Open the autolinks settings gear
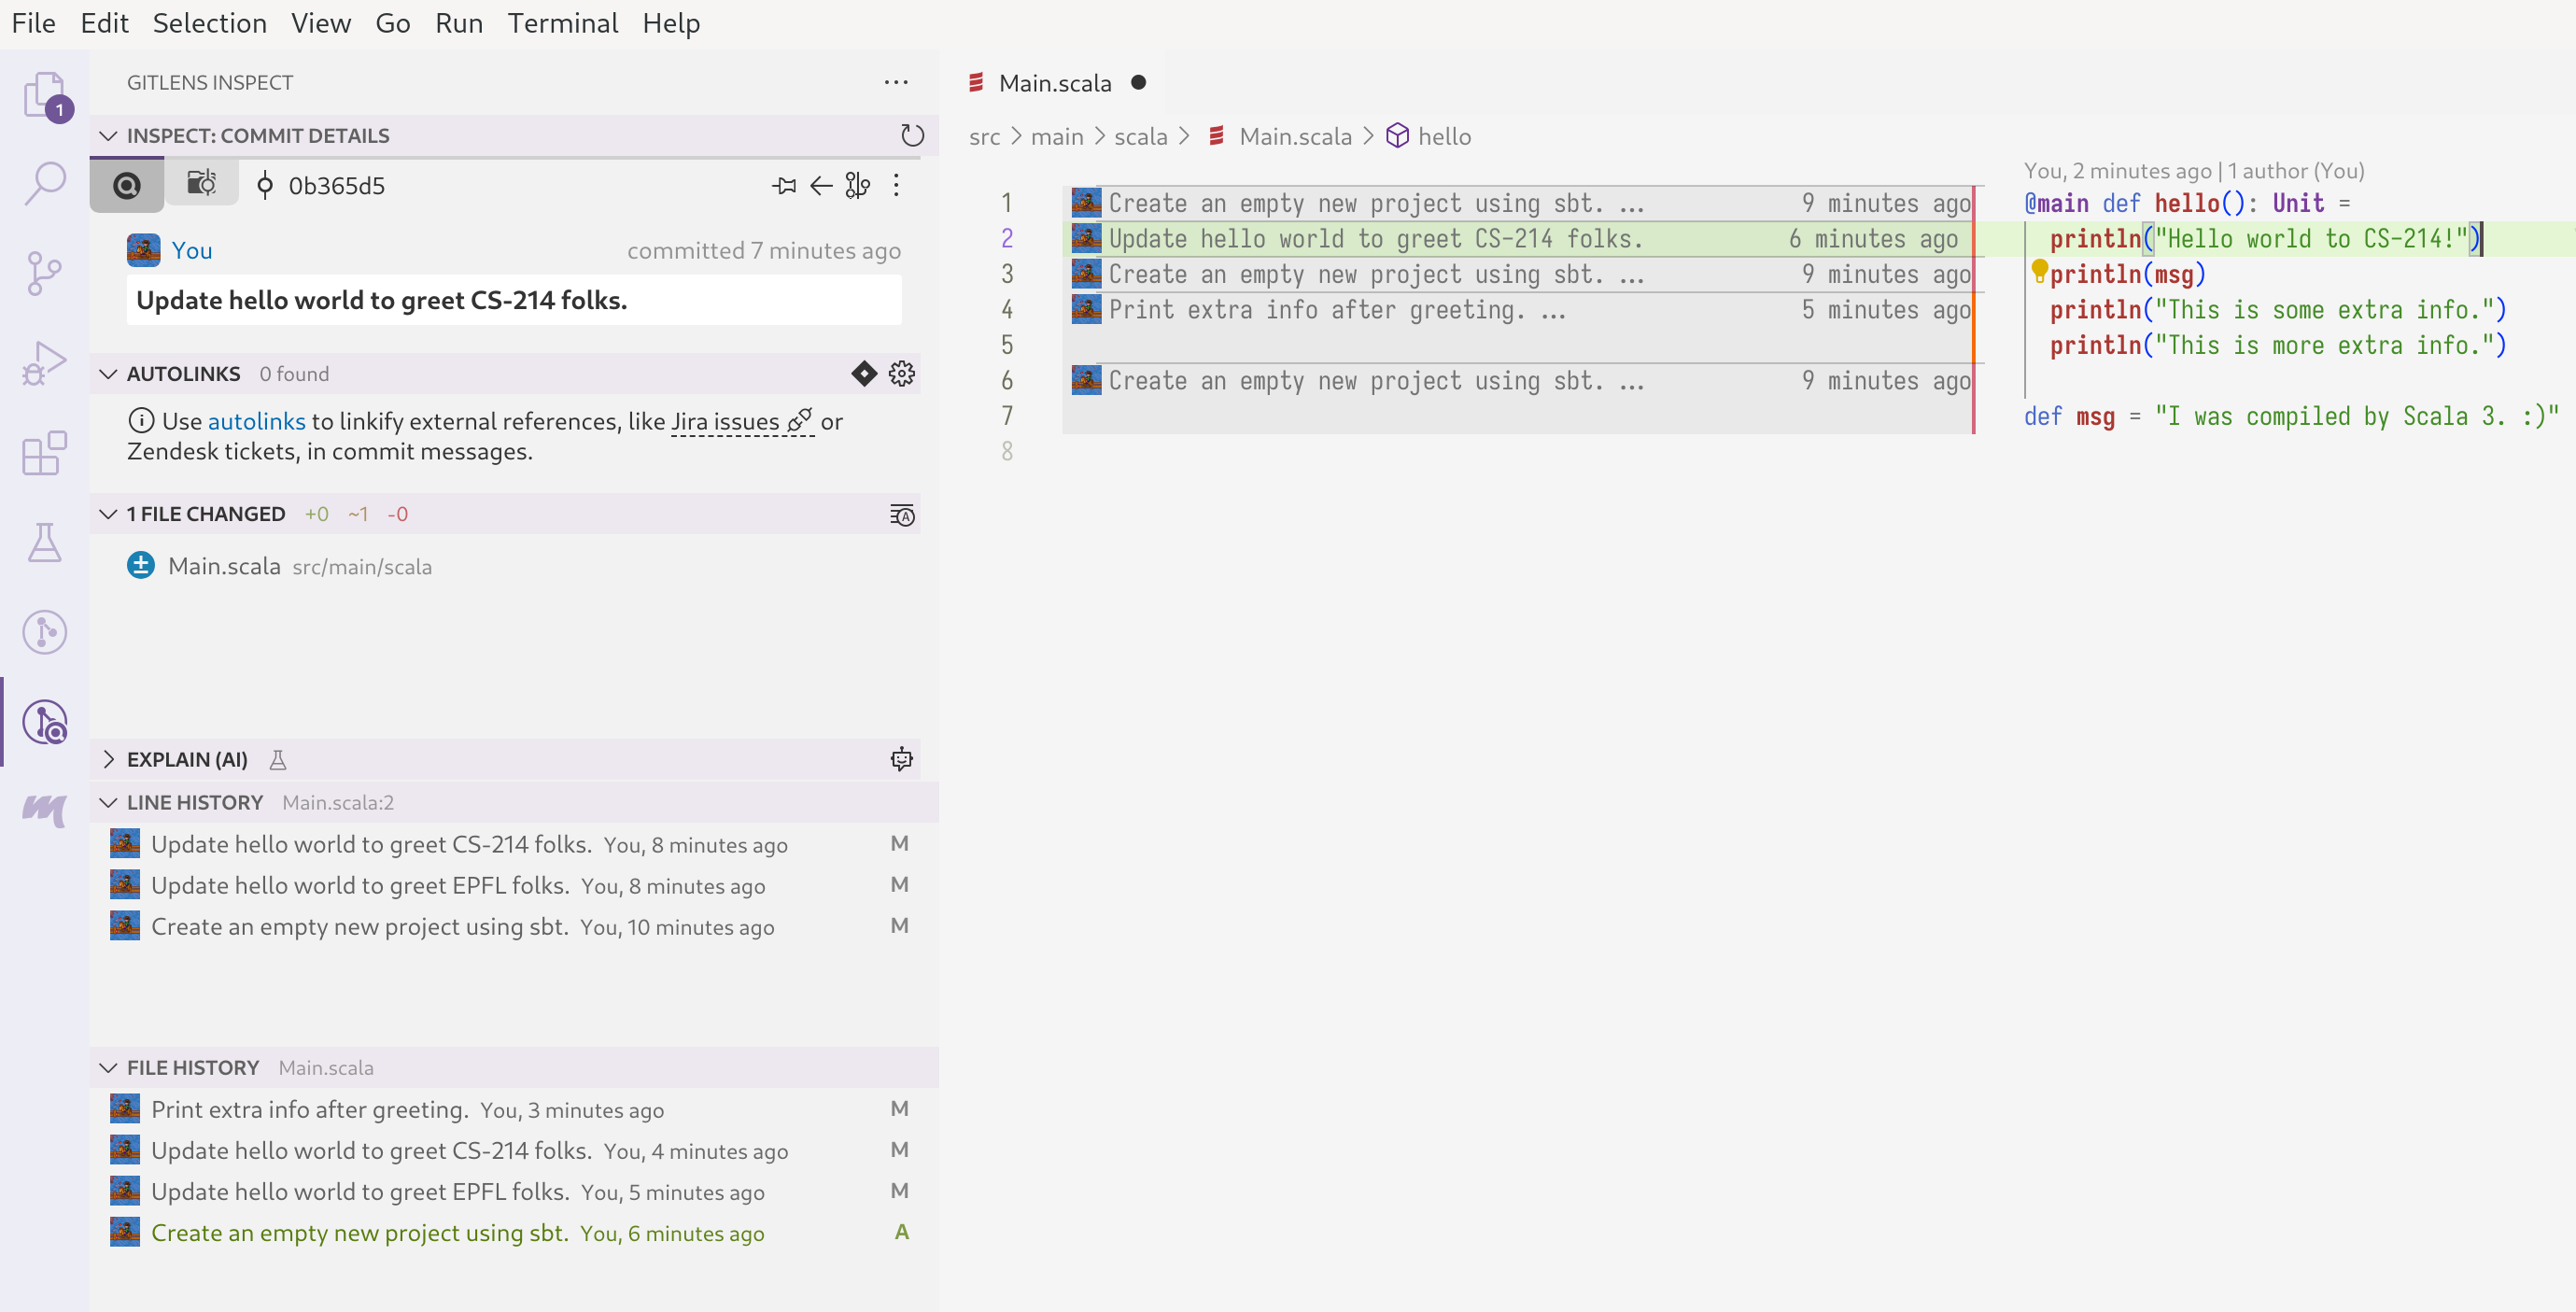 pyautogui.click(x=901, y=373)
